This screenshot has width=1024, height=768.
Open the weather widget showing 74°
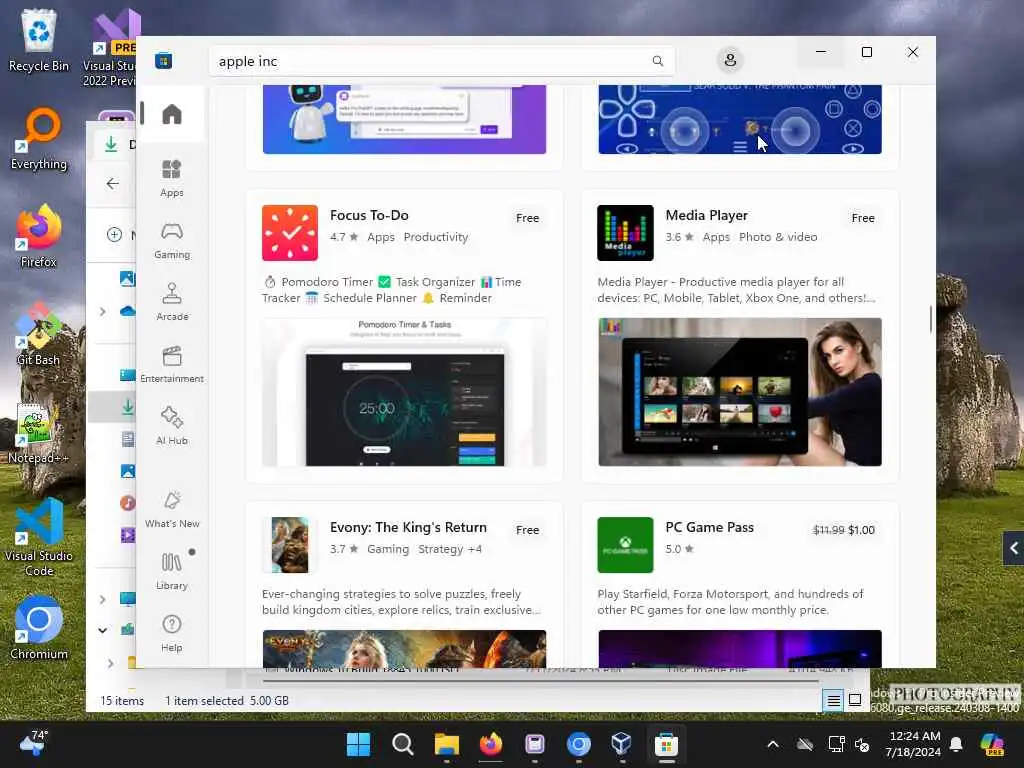tap(34, 743)
